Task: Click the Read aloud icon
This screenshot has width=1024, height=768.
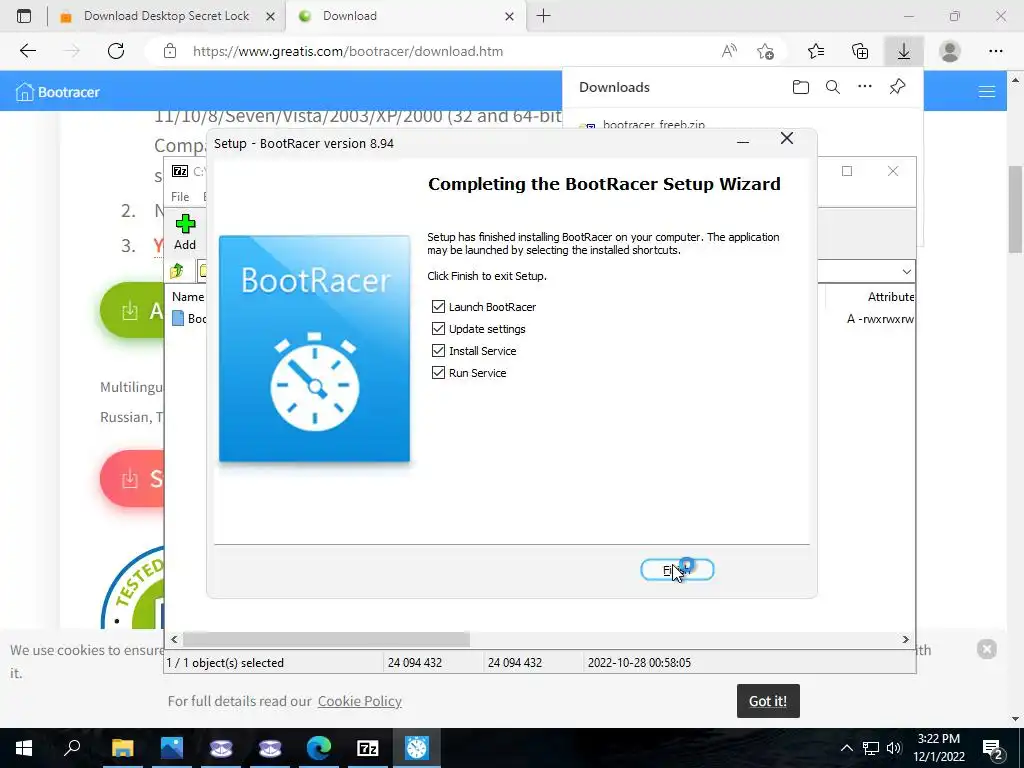Action: tap(729, 51)
